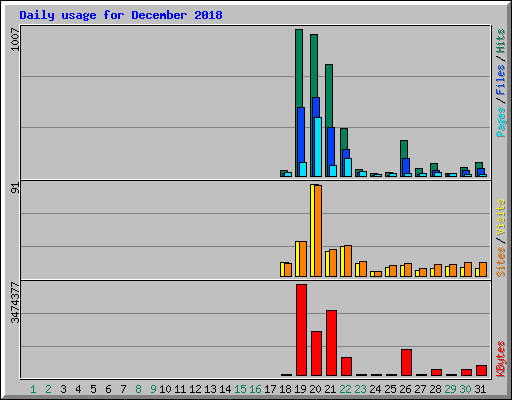Click day 22 on the axis
Screen dimensions: 512x400
[x=345, y=389]
